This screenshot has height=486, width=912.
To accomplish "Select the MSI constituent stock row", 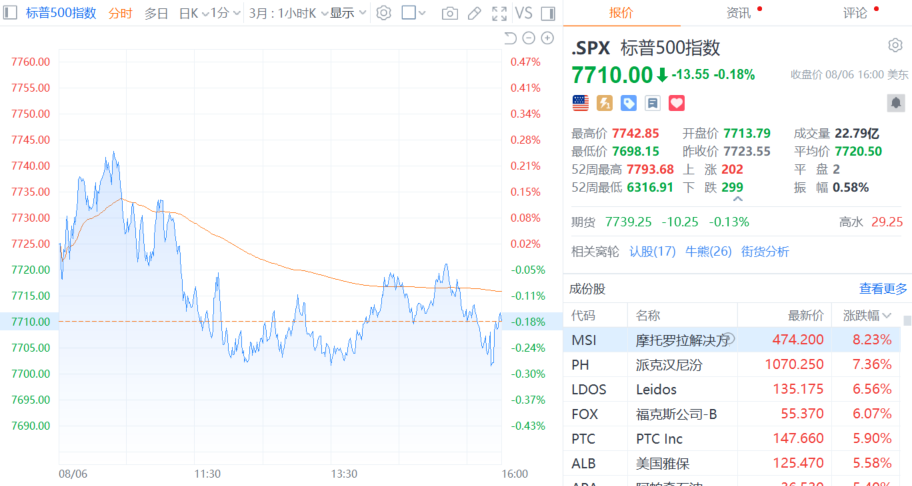I will [732, 340].
